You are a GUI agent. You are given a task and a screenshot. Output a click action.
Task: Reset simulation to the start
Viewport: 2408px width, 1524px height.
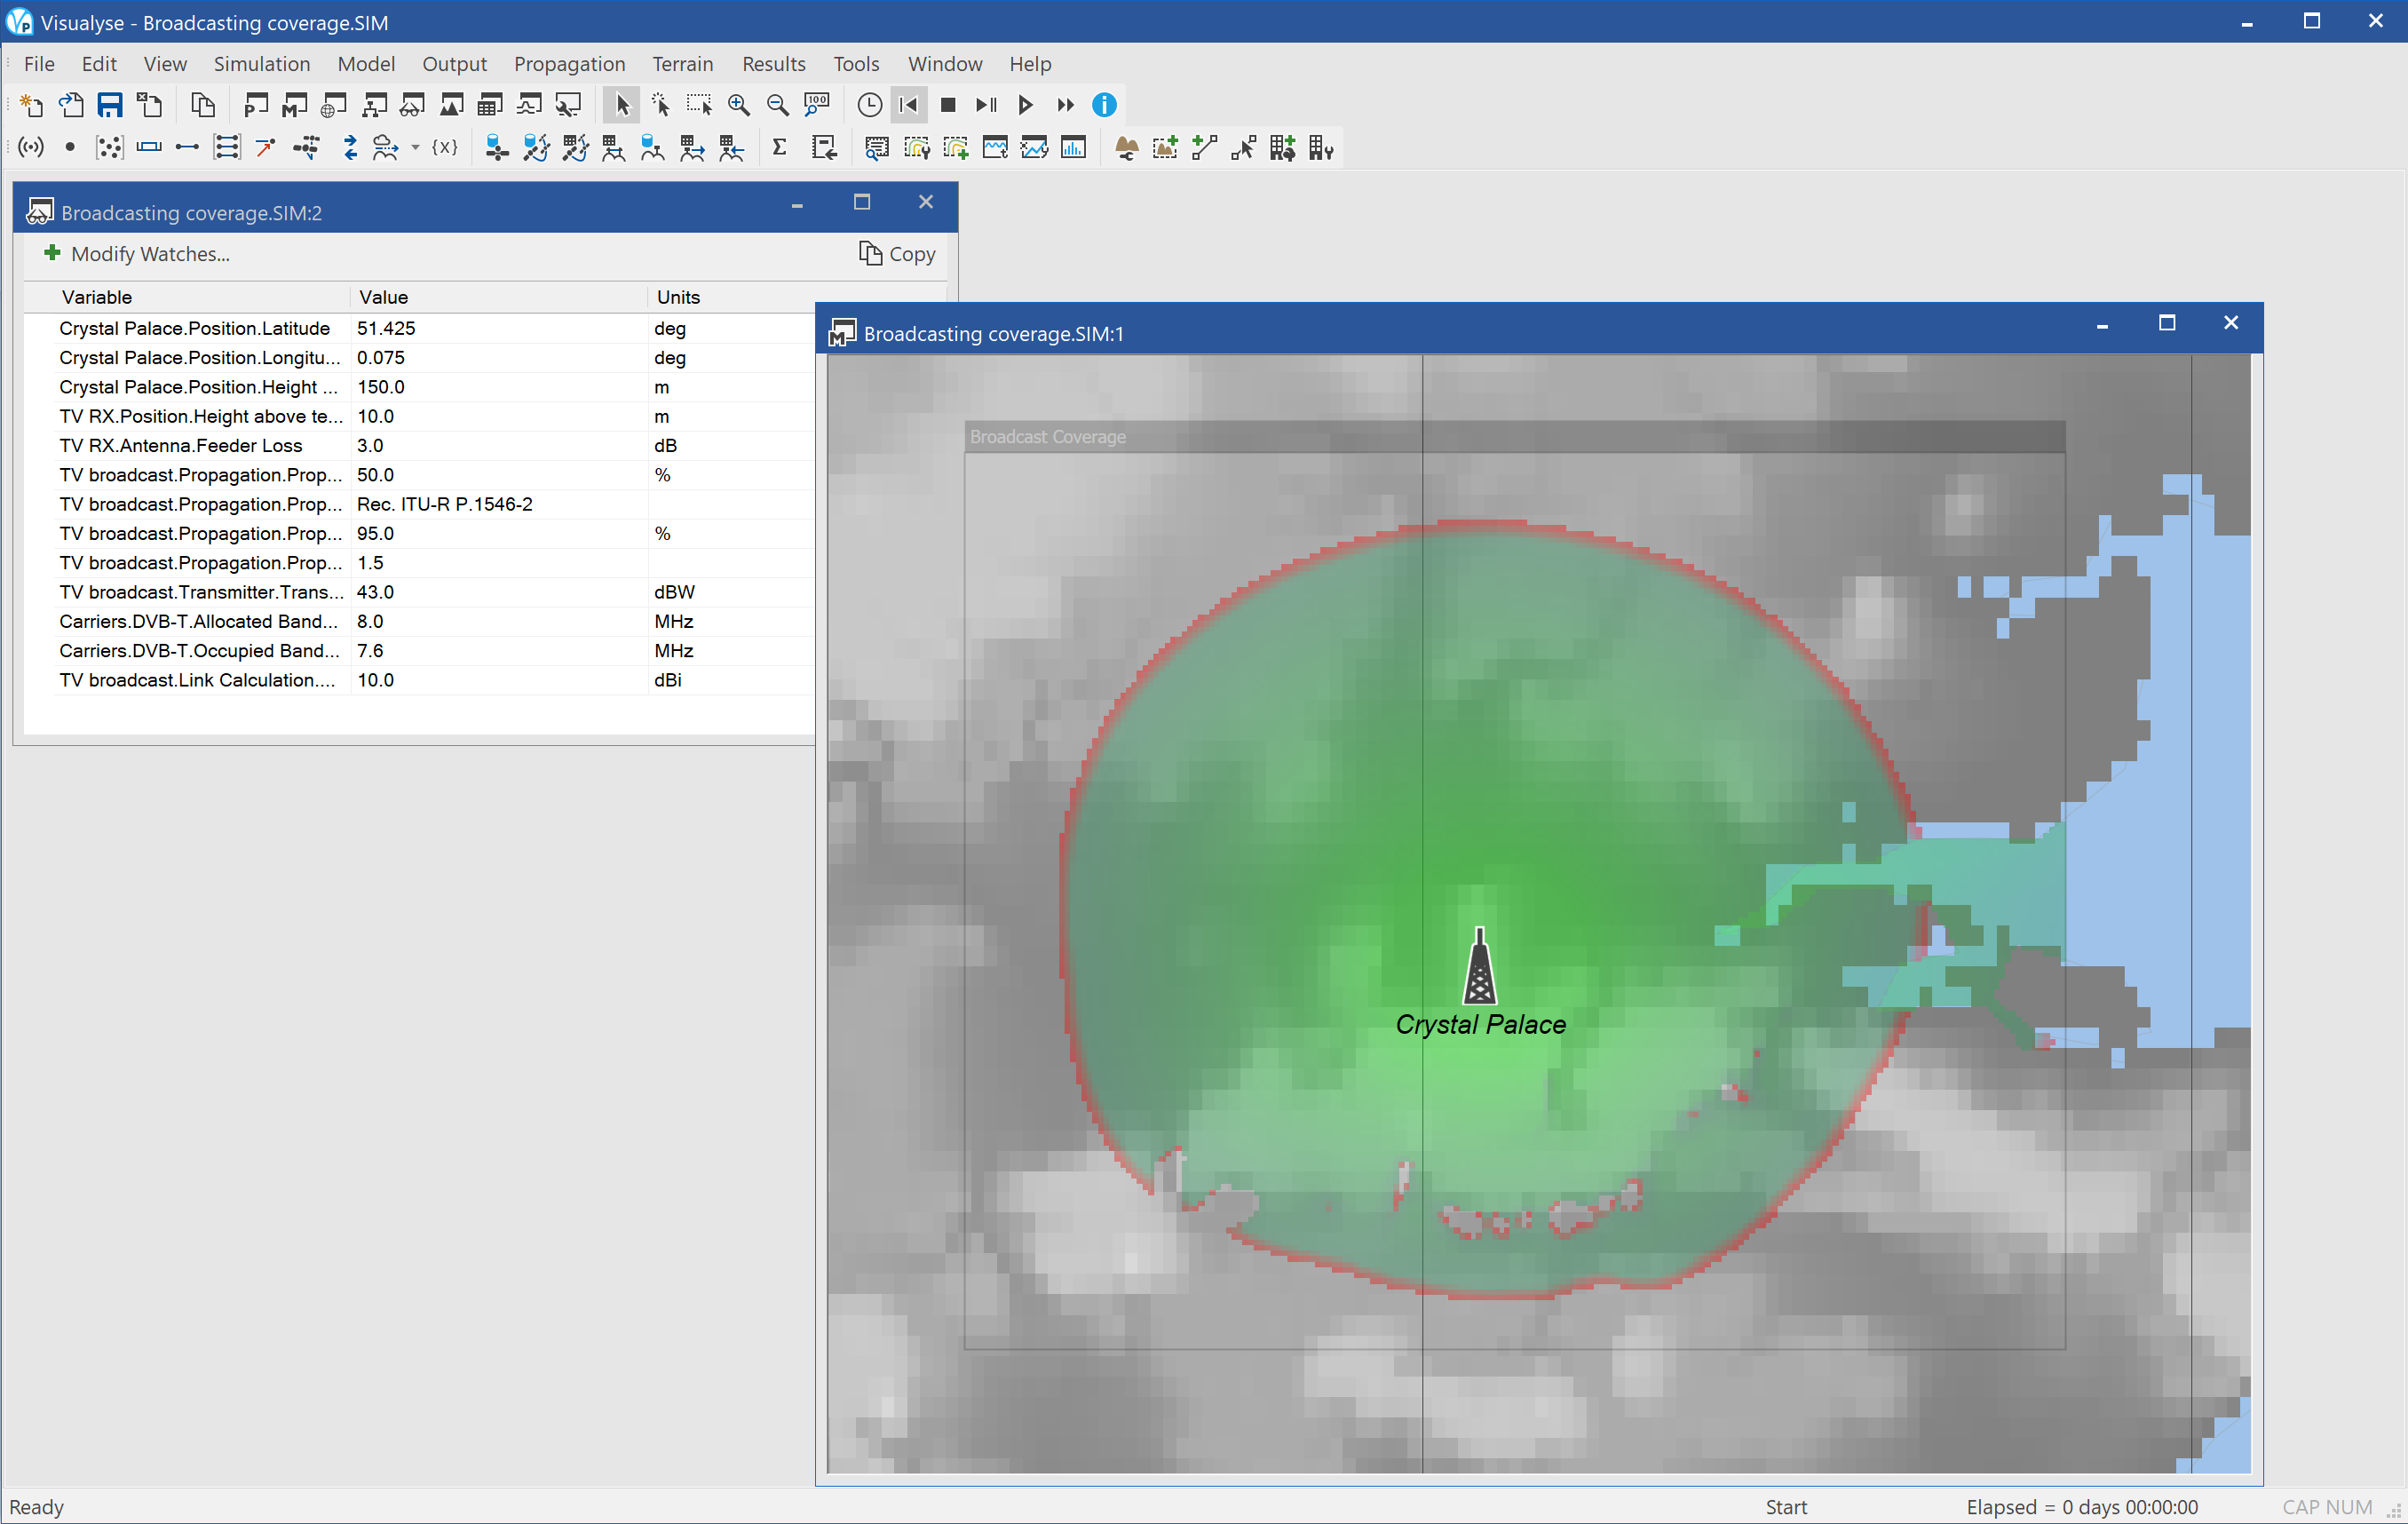(x=909, y=105)
